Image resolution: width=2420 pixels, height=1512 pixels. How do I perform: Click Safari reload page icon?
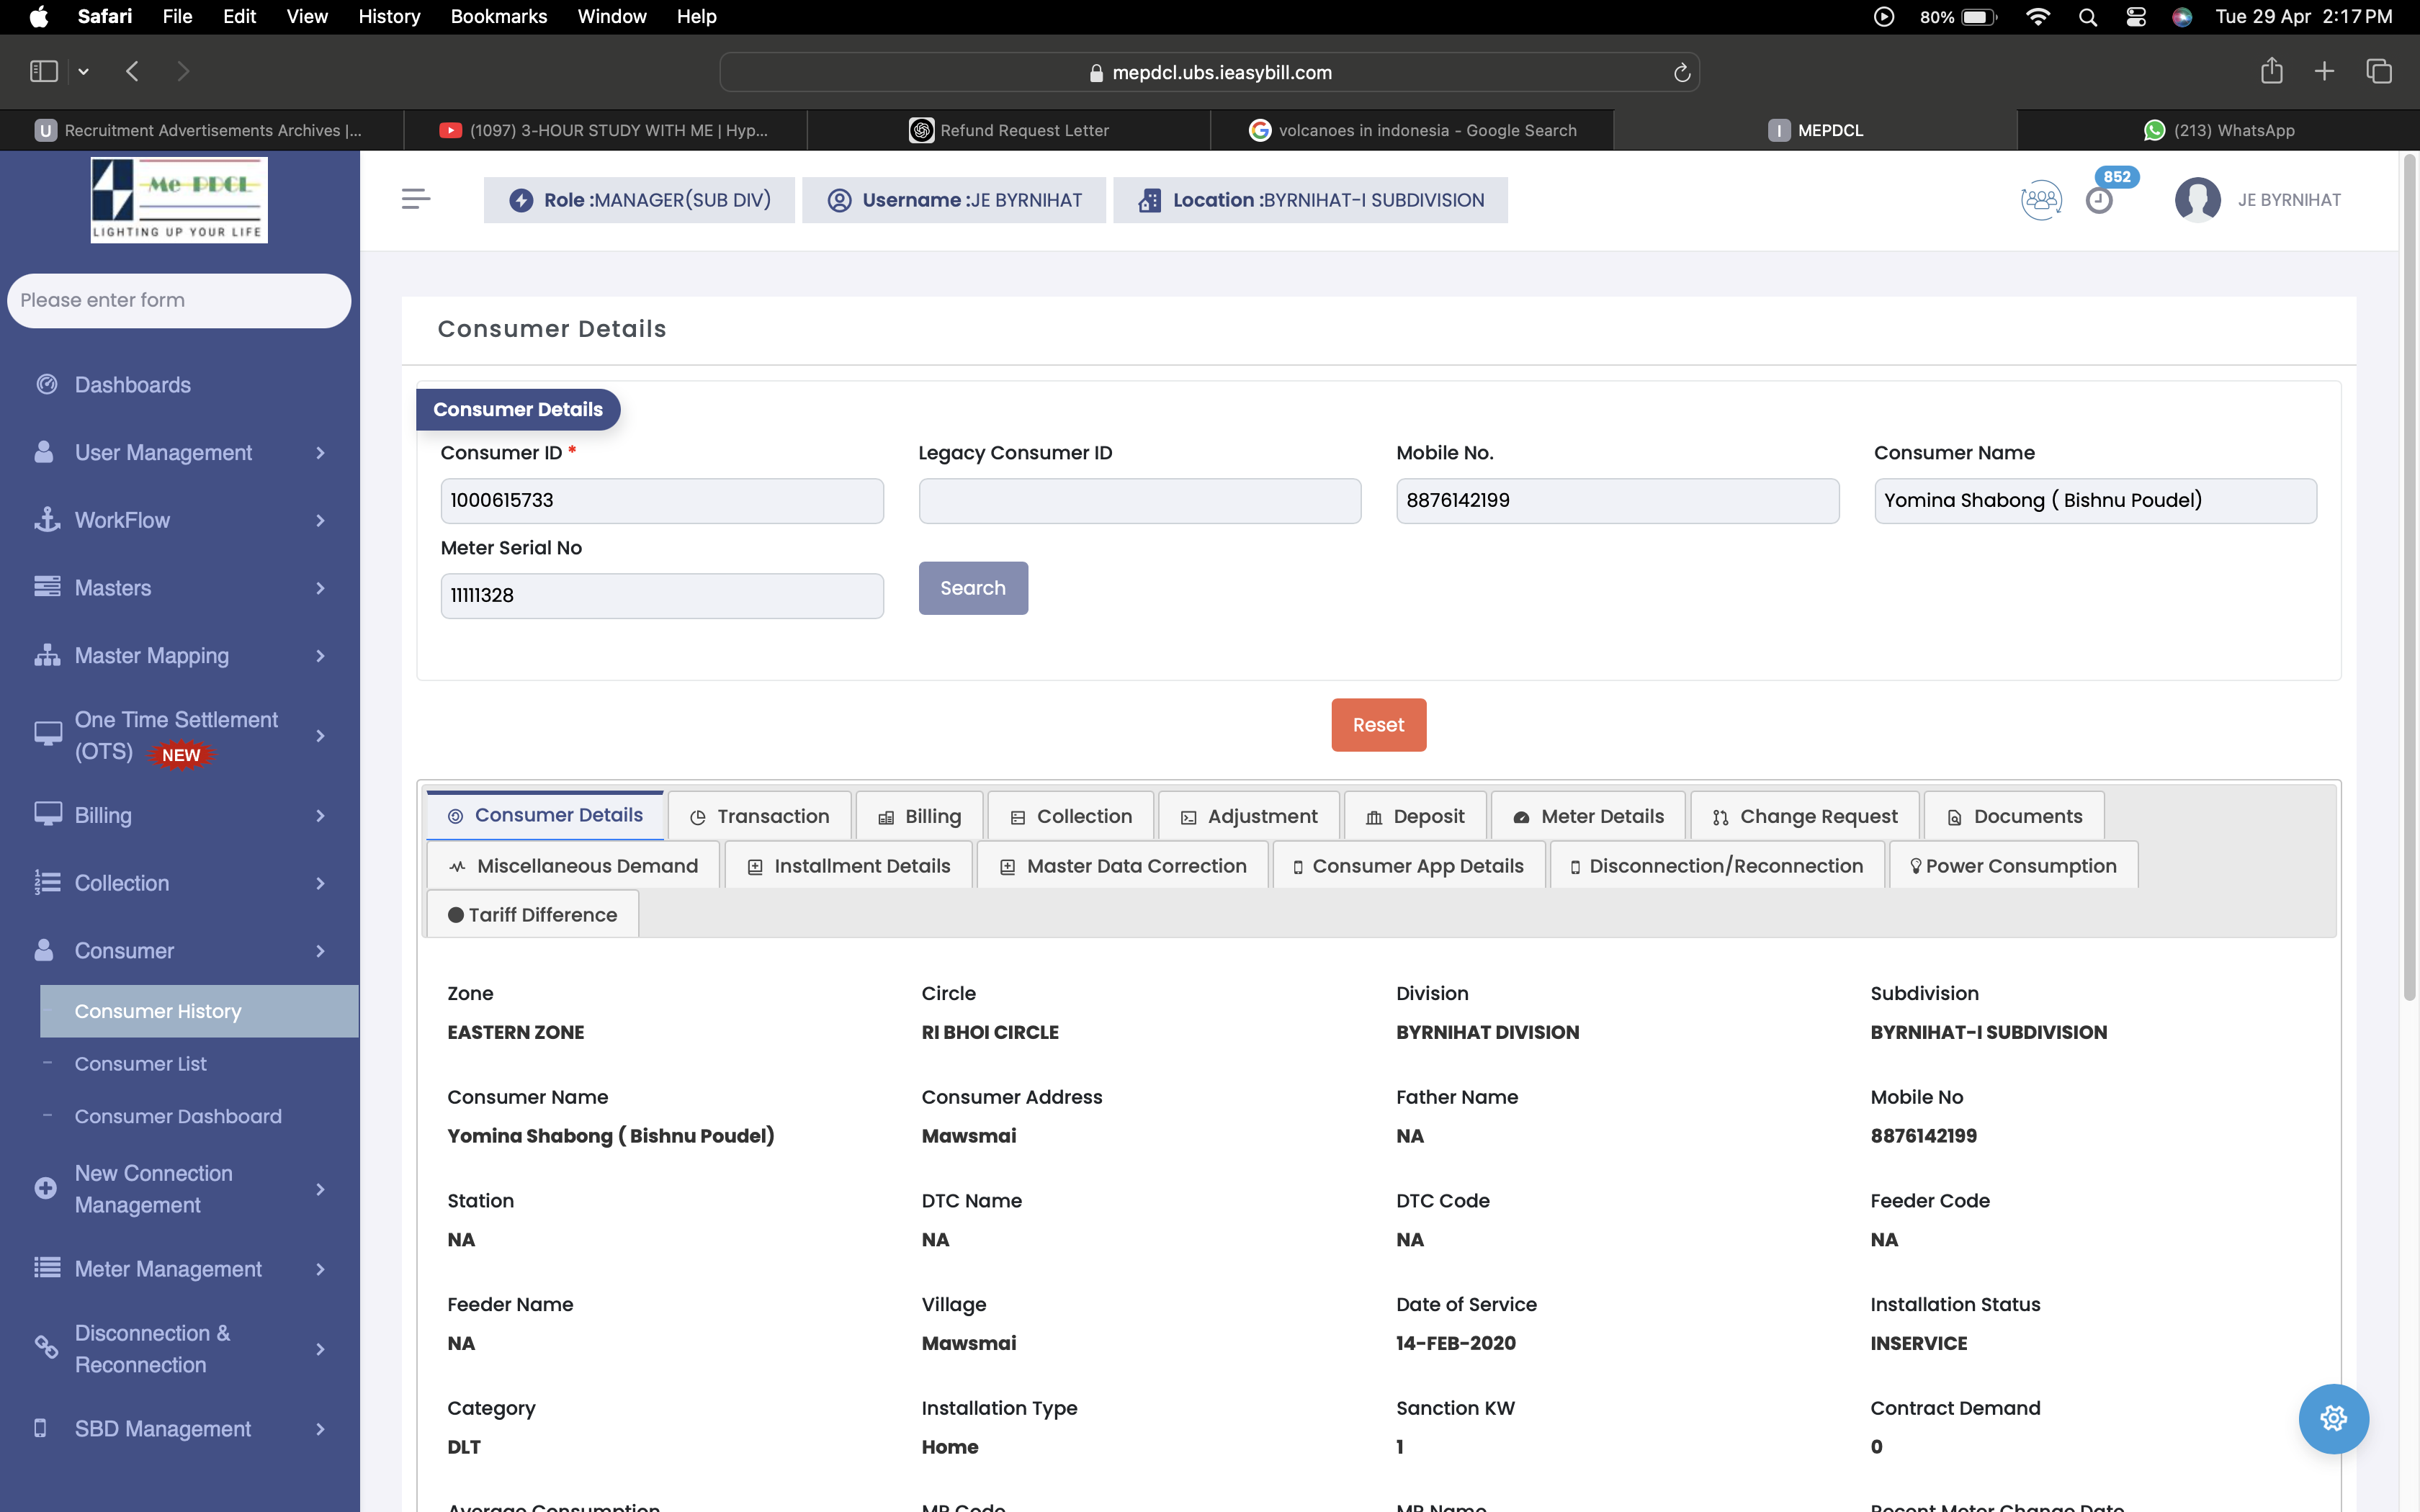(x=1681, y=72)
